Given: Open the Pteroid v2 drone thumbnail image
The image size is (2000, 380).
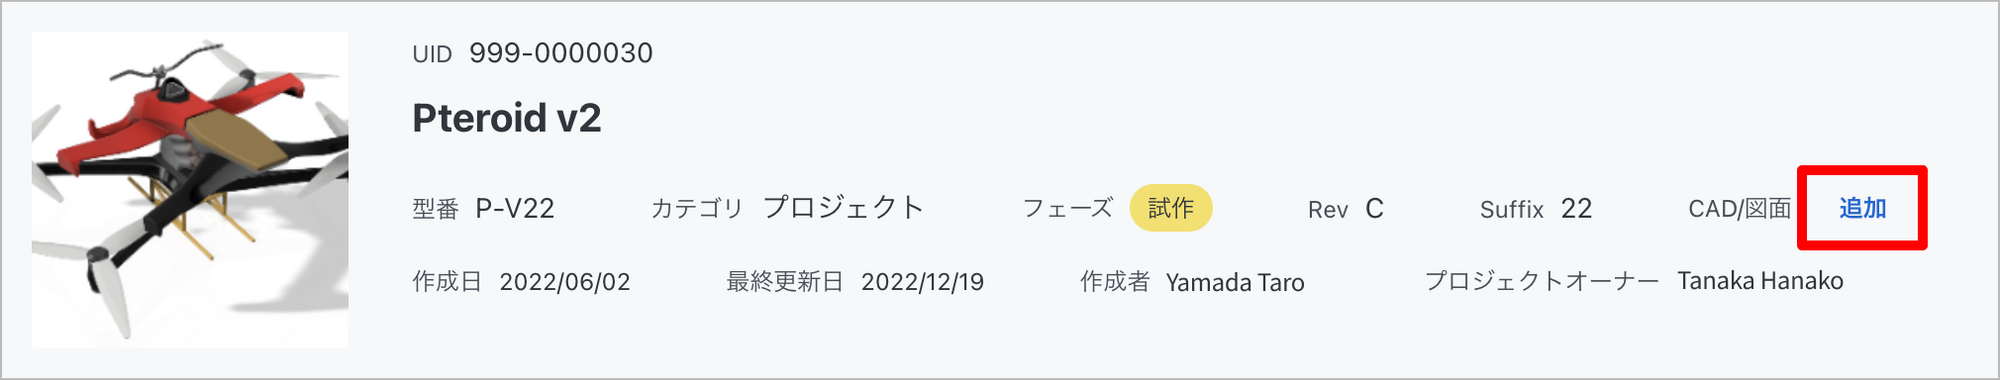Looking at the screenshot, I should tap(190, 190).
